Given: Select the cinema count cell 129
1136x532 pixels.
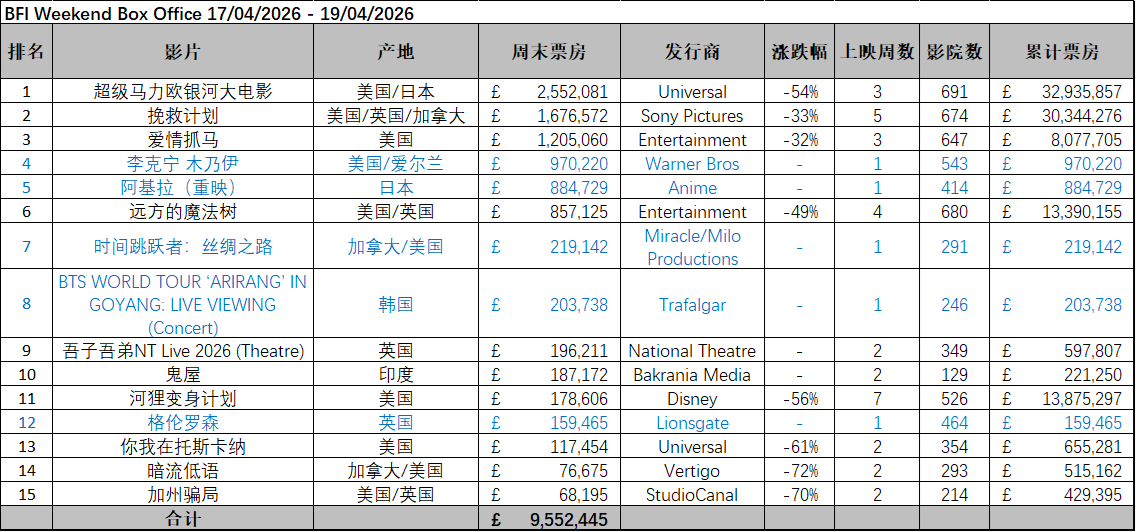Looking at the screenshot, I should pos(954,375).
